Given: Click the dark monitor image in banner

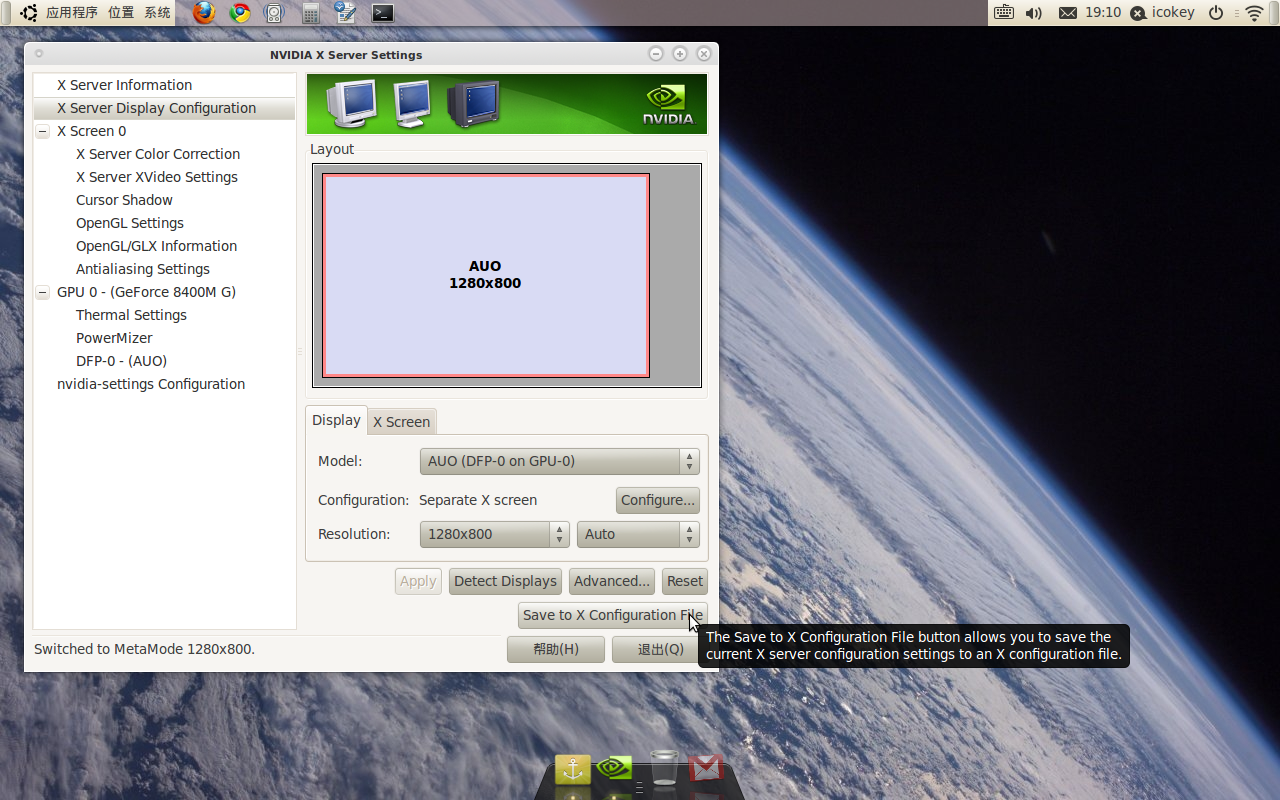Looking at the screenshot, I should (473, 104).
